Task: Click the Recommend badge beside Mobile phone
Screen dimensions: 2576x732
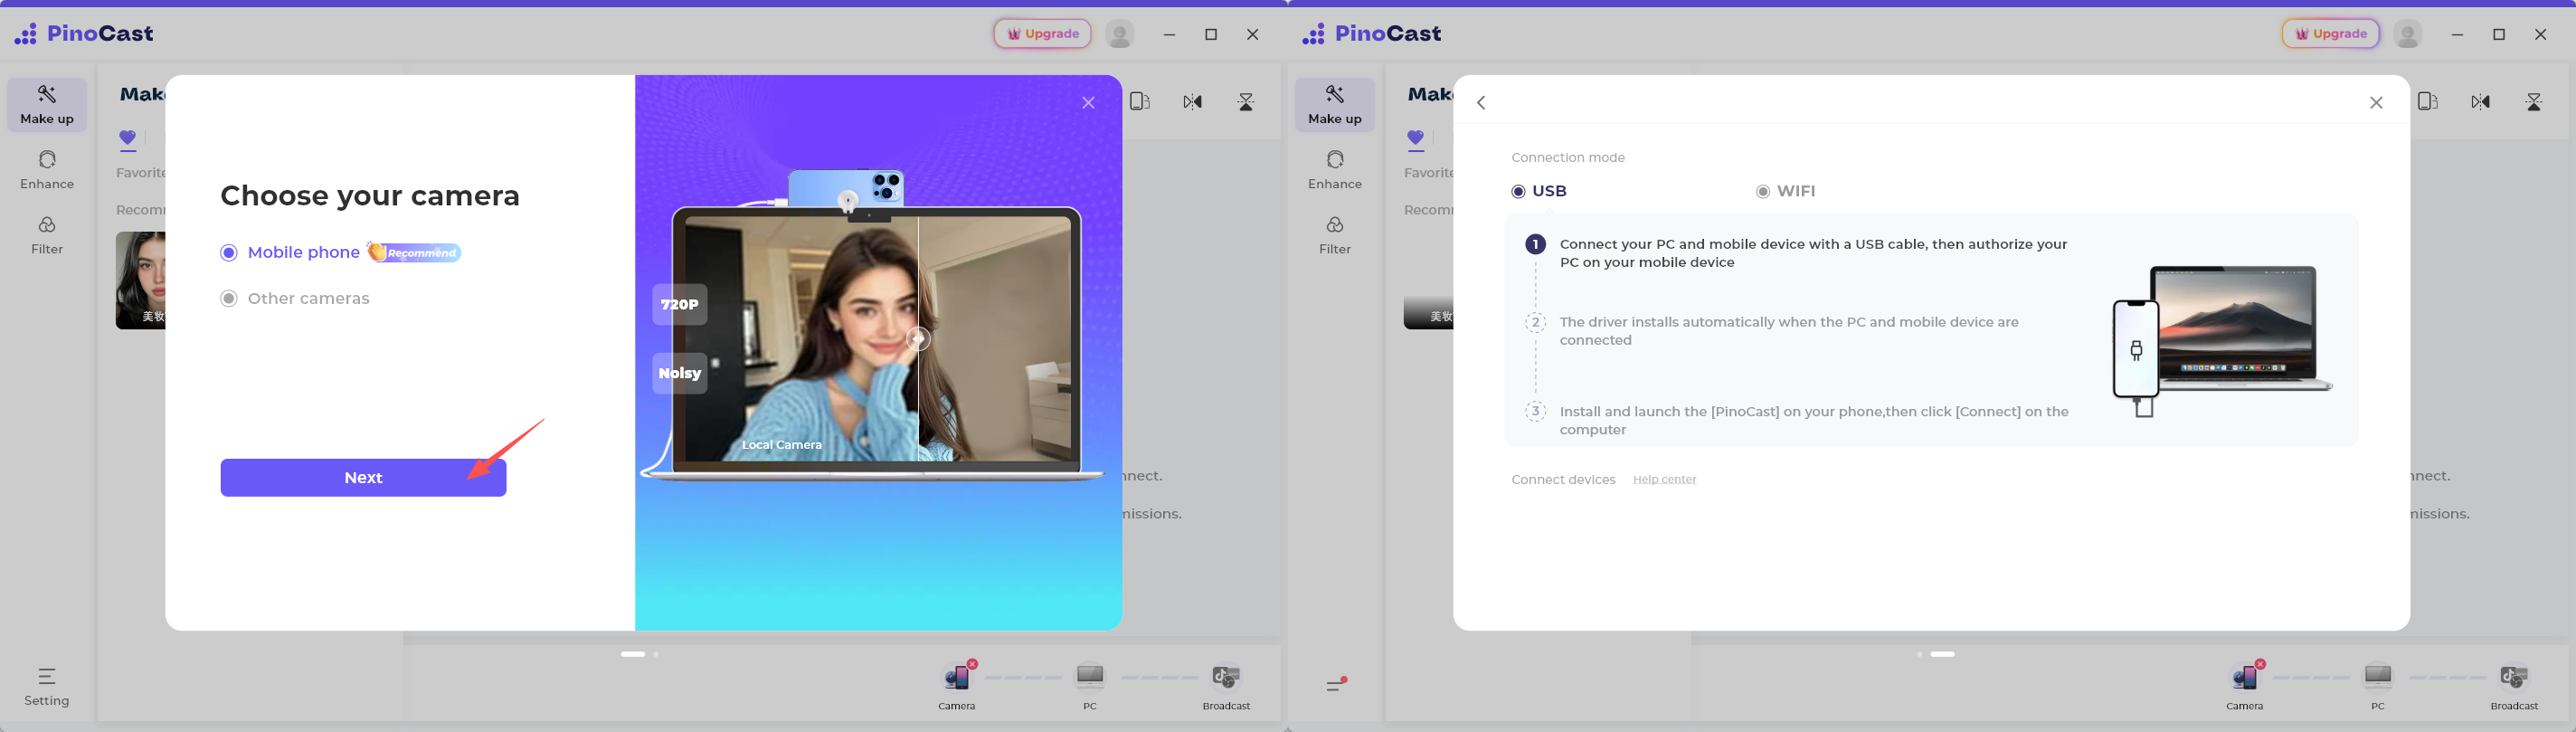Action: [x=414, y=252]
